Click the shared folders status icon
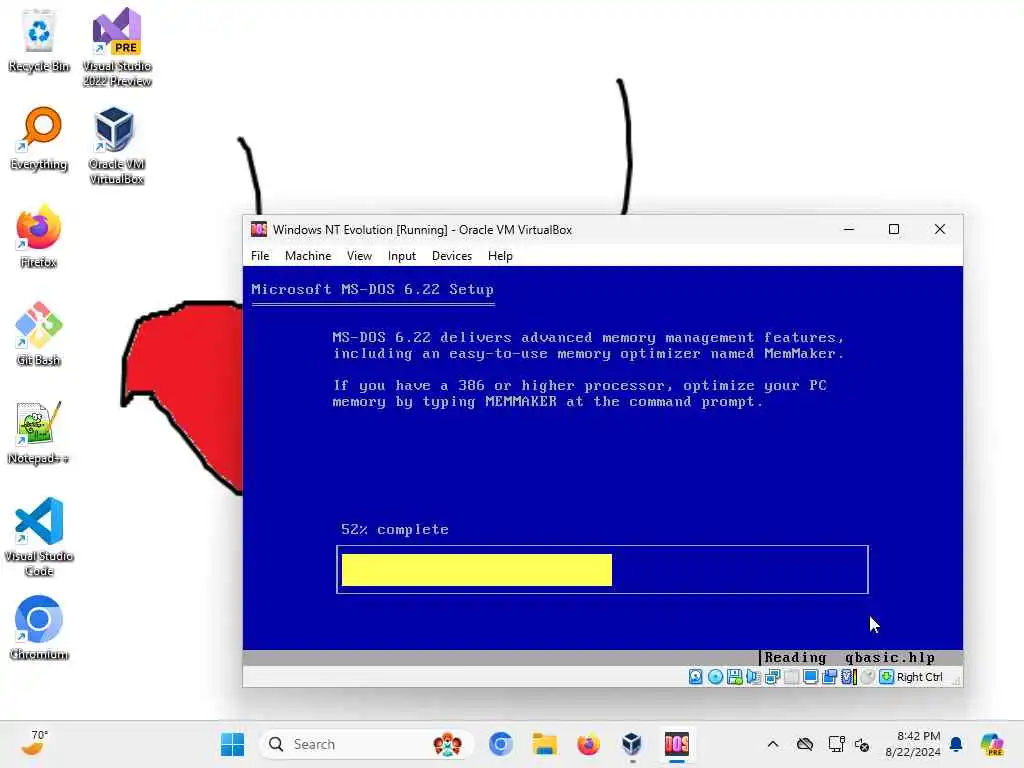 (829, 677)
